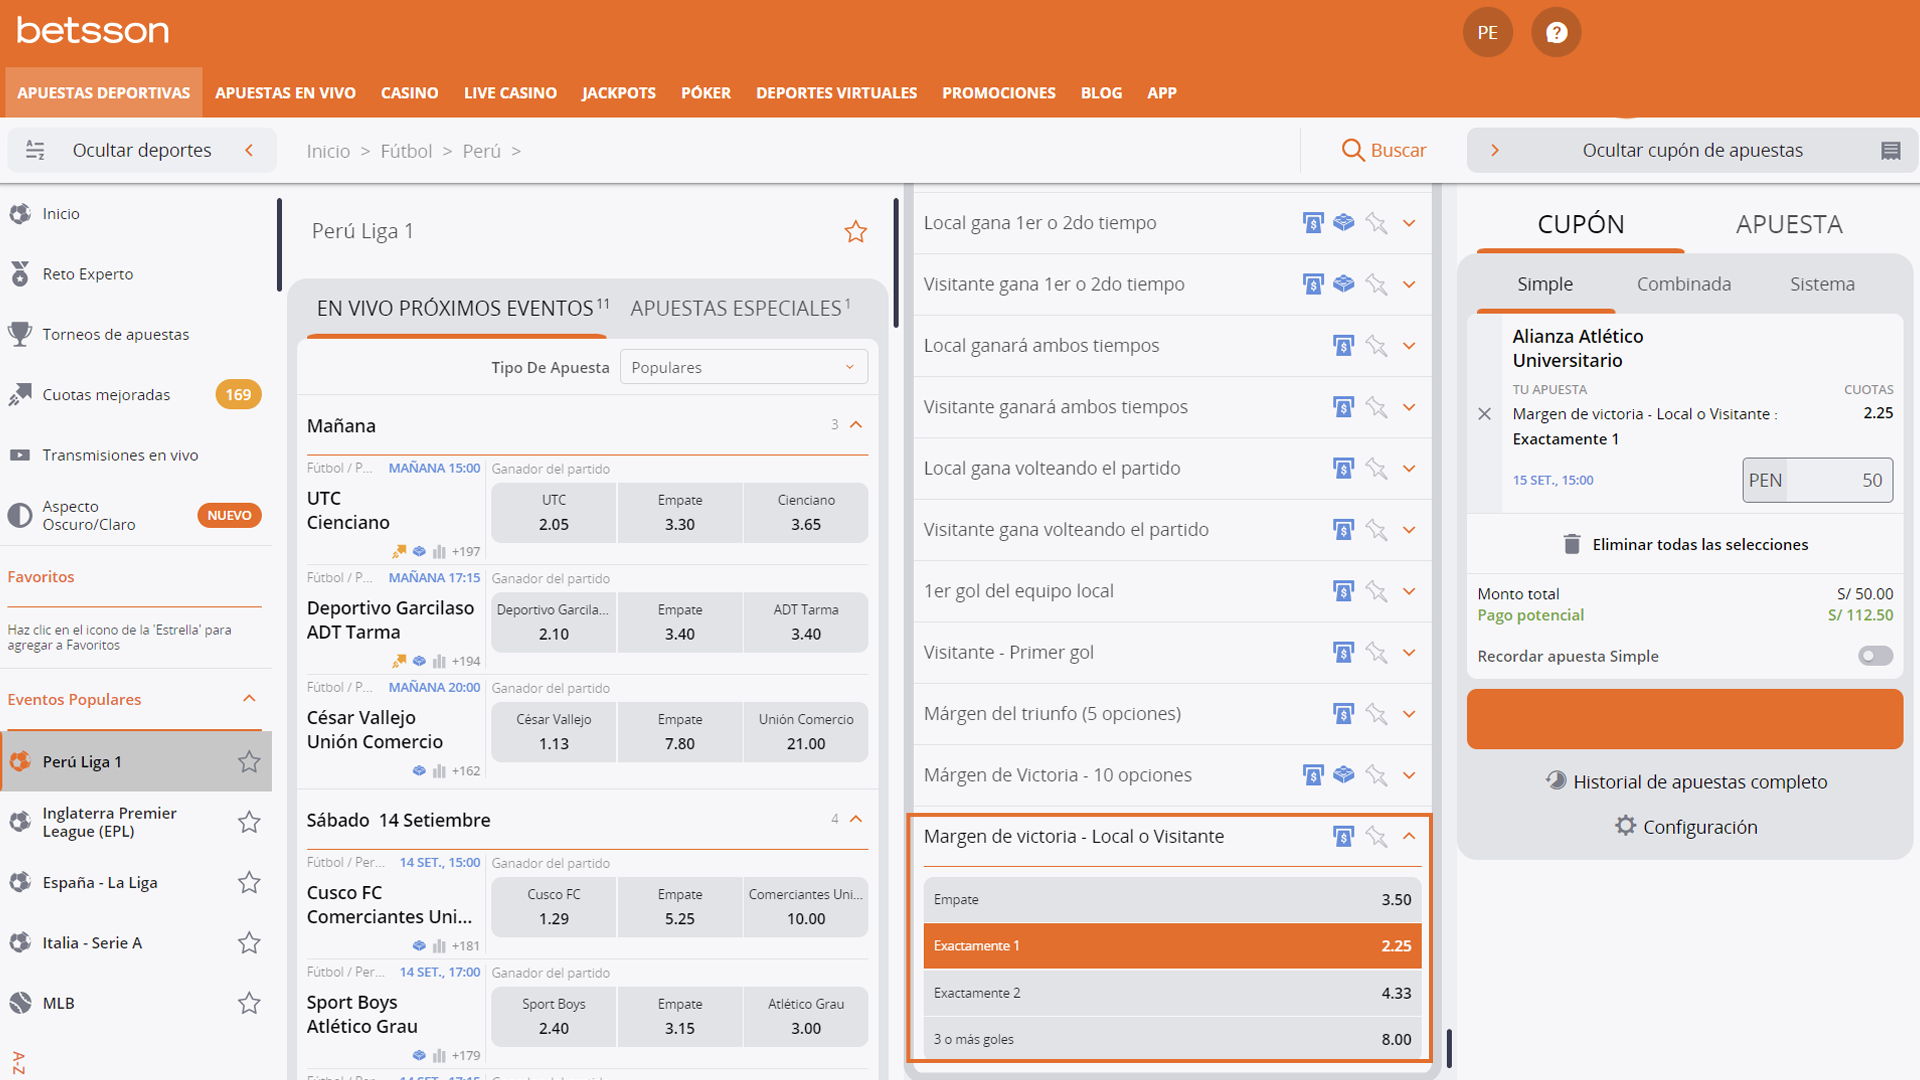Click the Reto Experto medal icon
The image size is (1920, 1080).
[x=20, y=274]
